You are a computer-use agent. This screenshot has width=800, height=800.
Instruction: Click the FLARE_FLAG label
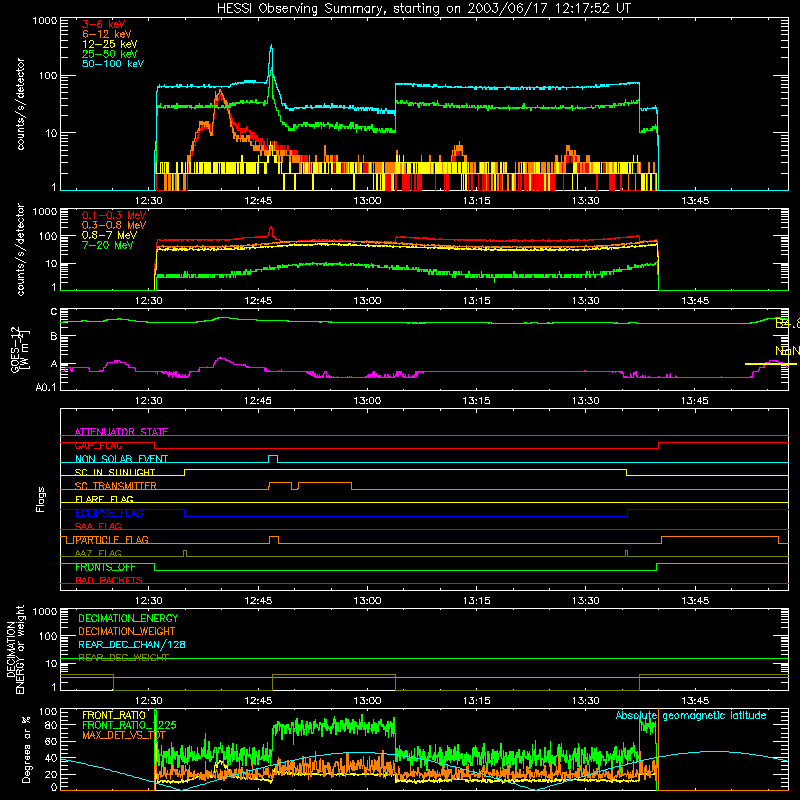point(104,499)
